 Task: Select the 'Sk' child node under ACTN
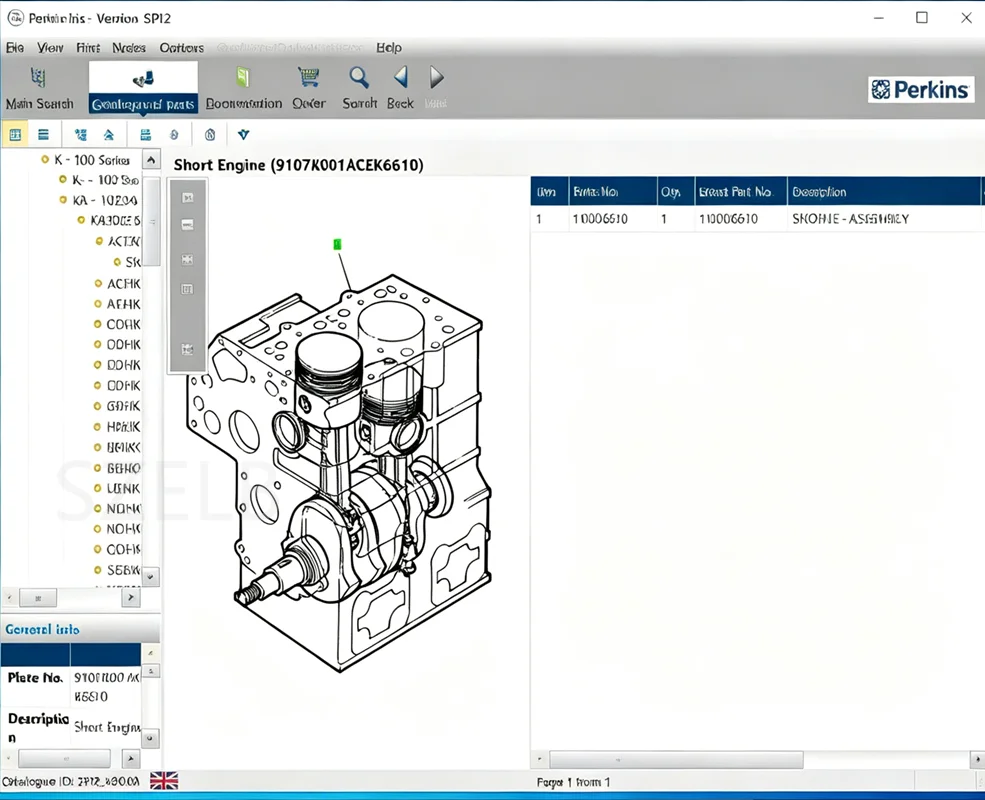133,262
